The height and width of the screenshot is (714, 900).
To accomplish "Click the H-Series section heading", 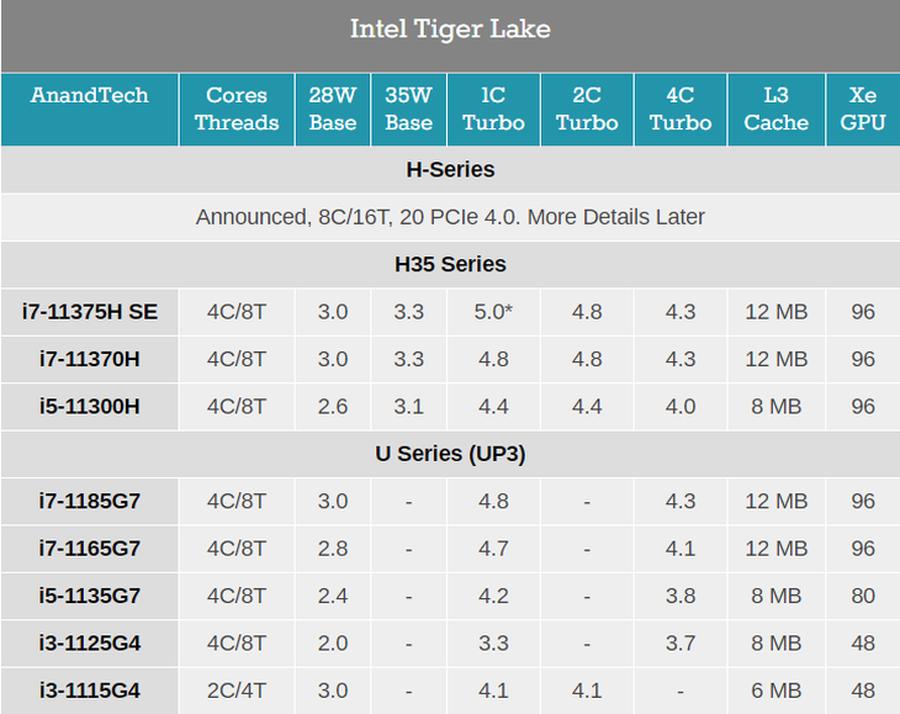I will (x=450, y=170).
